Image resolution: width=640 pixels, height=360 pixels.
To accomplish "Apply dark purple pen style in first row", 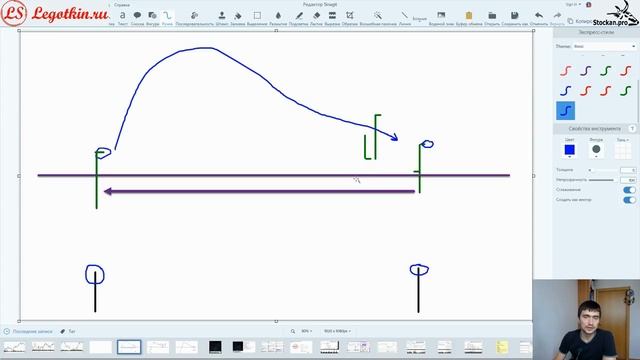I will 586,71.
